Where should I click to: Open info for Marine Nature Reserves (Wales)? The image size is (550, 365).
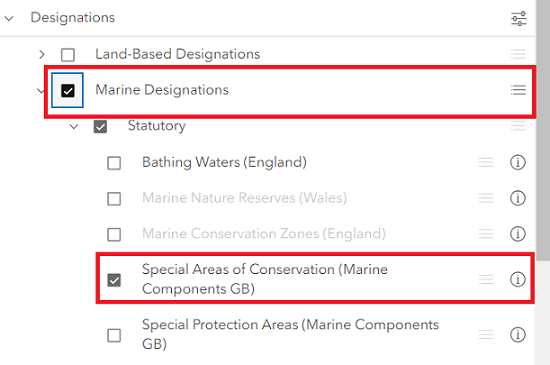click(517, 198)
